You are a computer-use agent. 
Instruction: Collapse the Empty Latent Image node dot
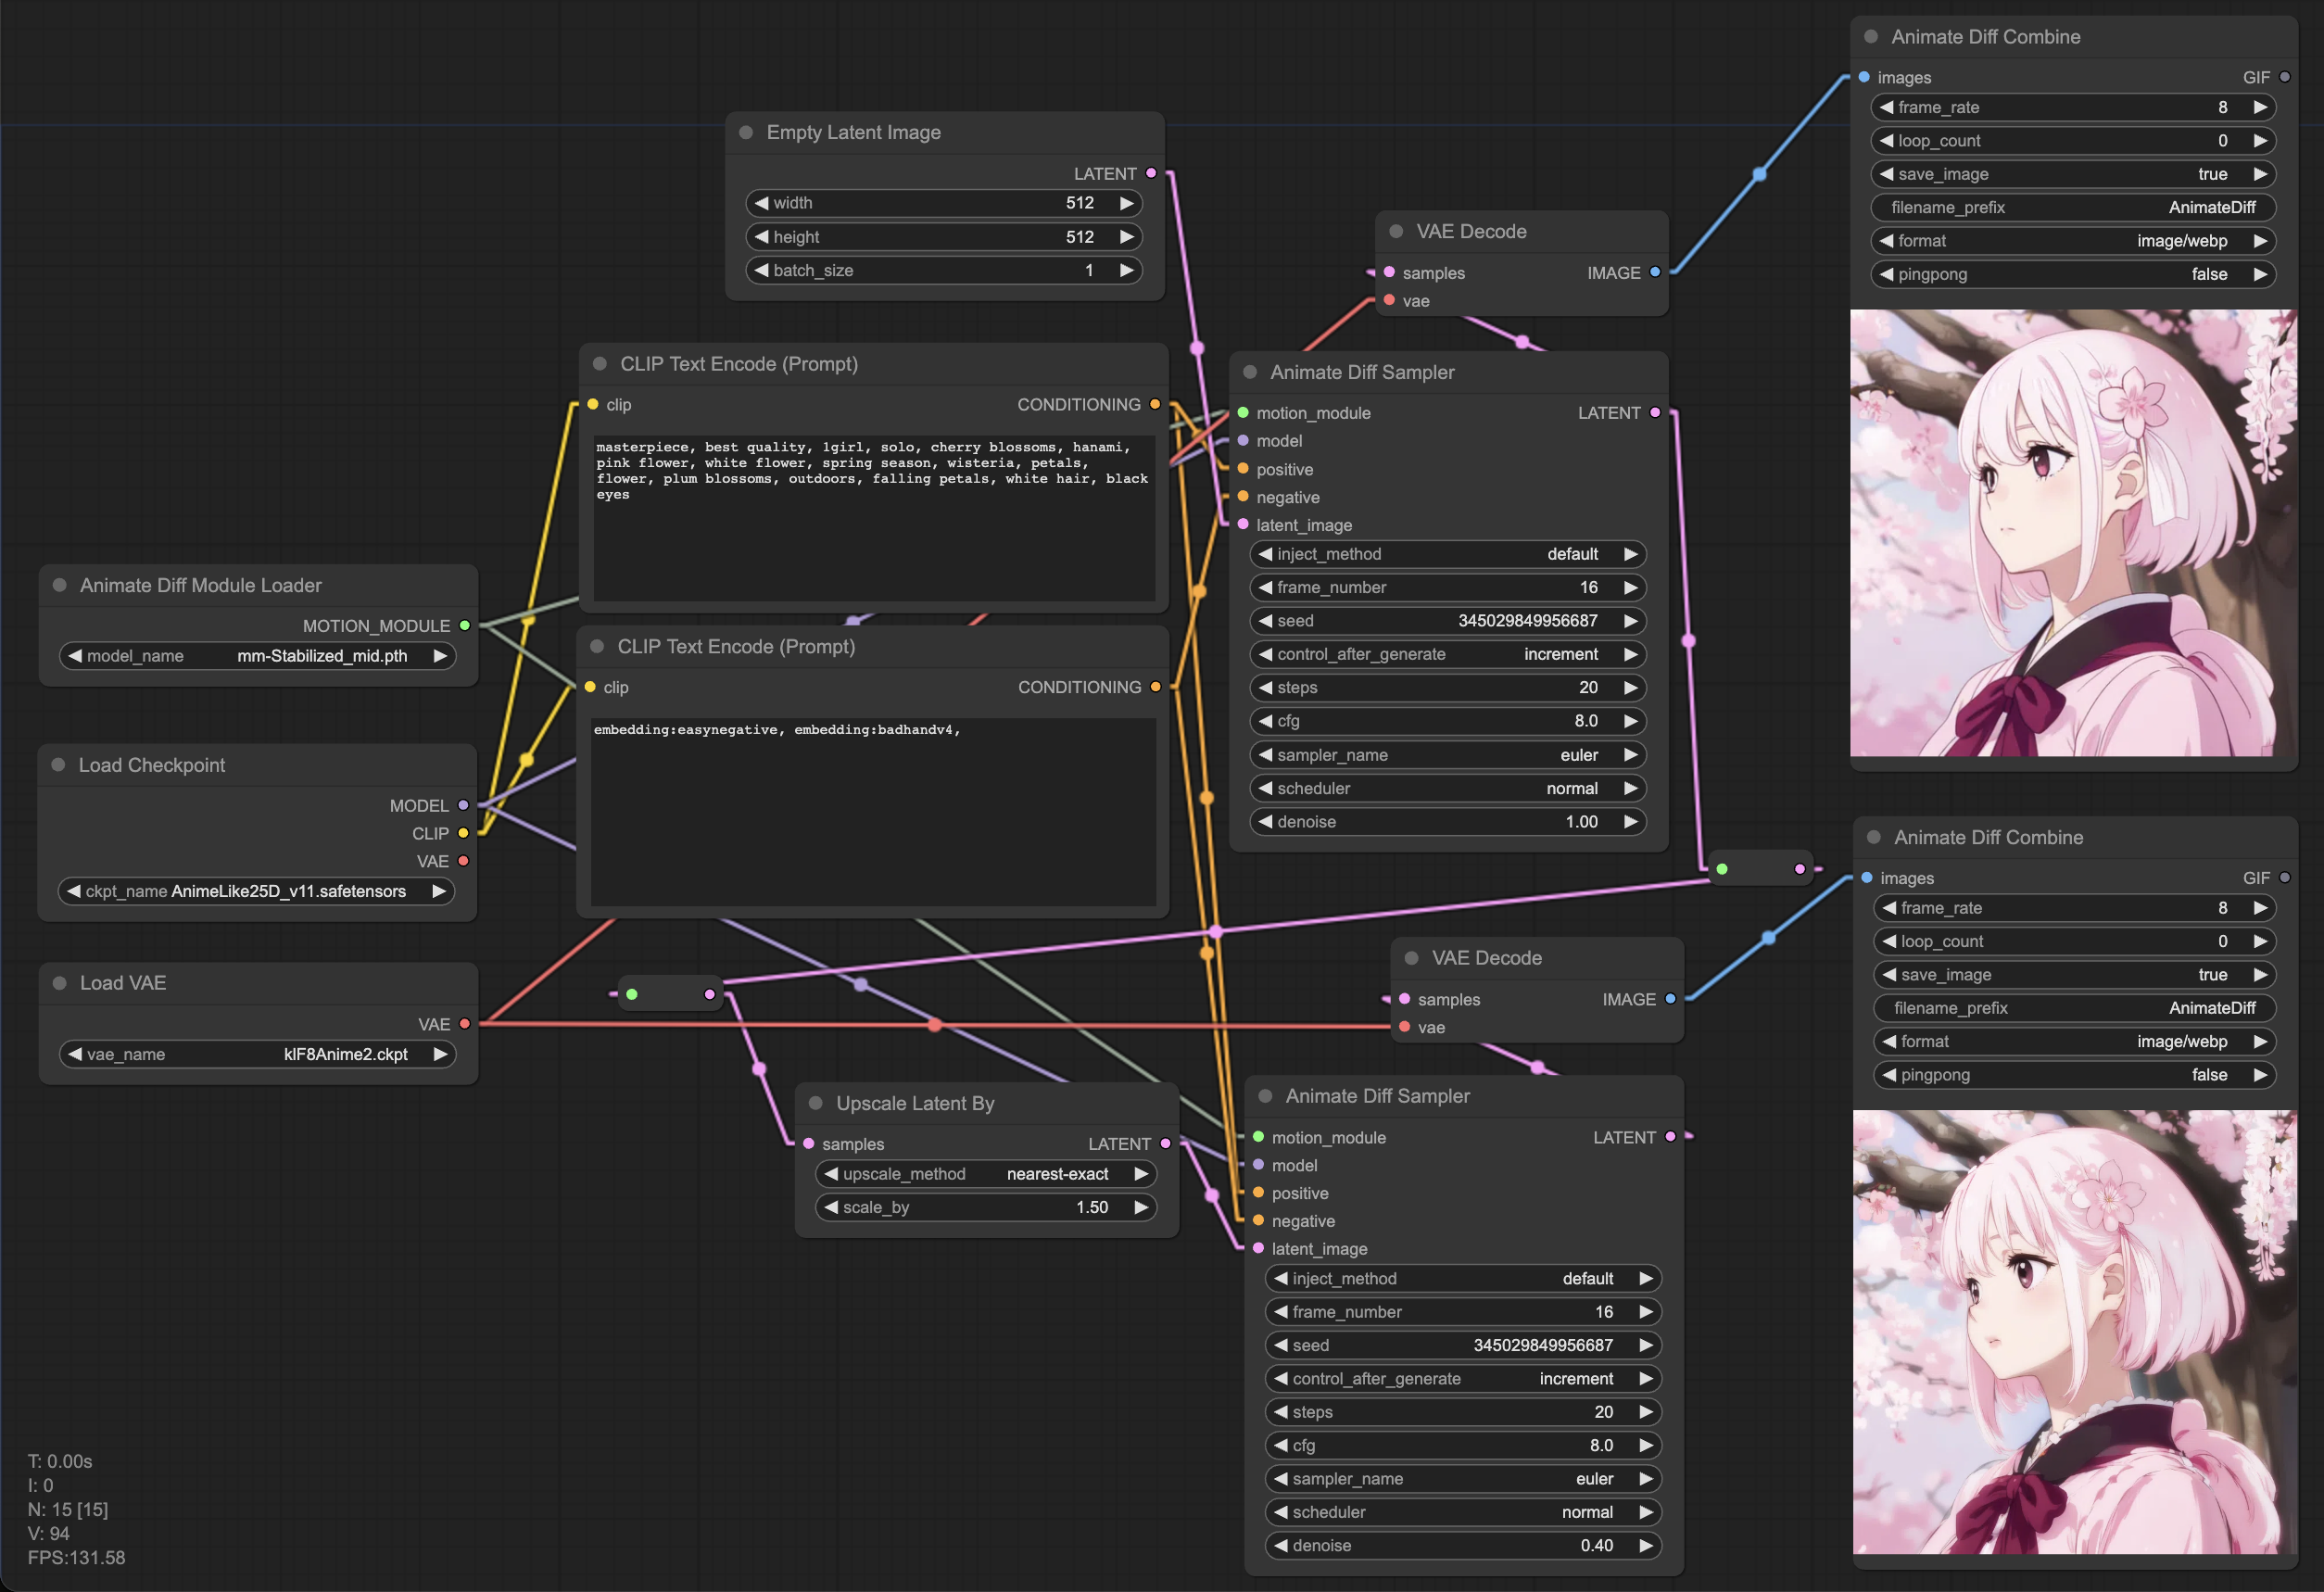[x=746, y=133]
